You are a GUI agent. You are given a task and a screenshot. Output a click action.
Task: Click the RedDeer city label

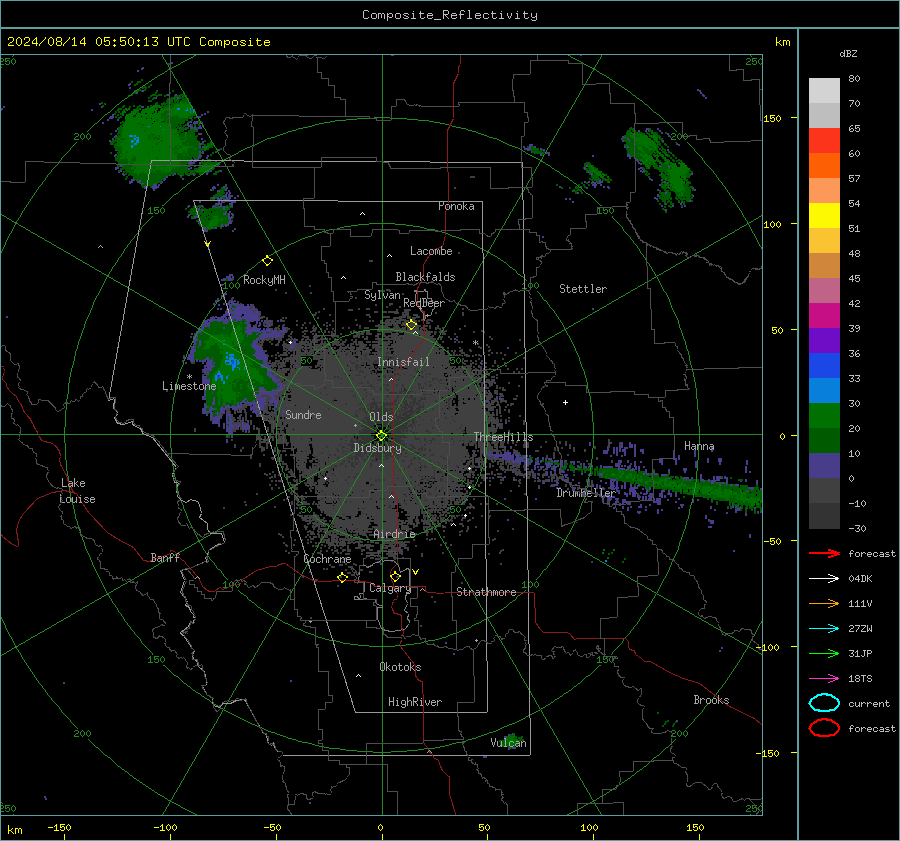pyautogui.click(x=424, y=303)
